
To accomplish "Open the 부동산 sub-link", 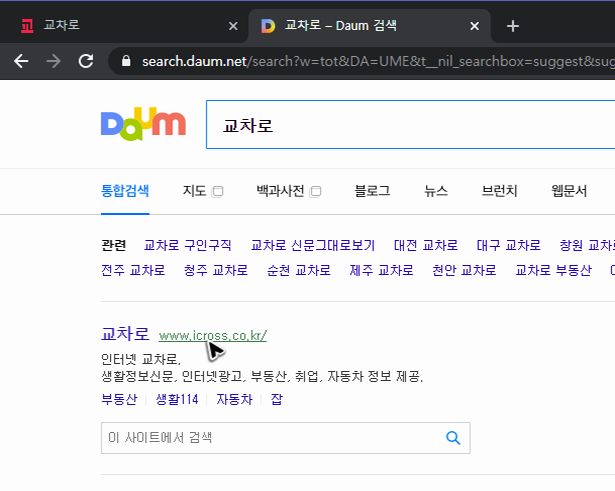I will pos(119,399).
